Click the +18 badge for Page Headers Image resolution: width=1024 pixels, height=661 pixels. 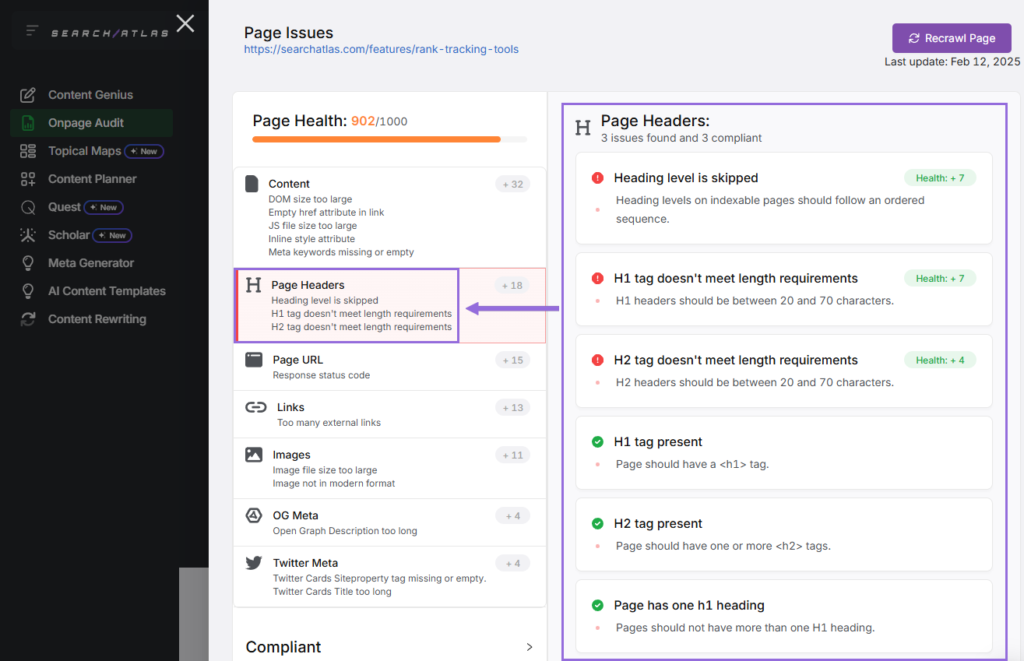point(513,285)
